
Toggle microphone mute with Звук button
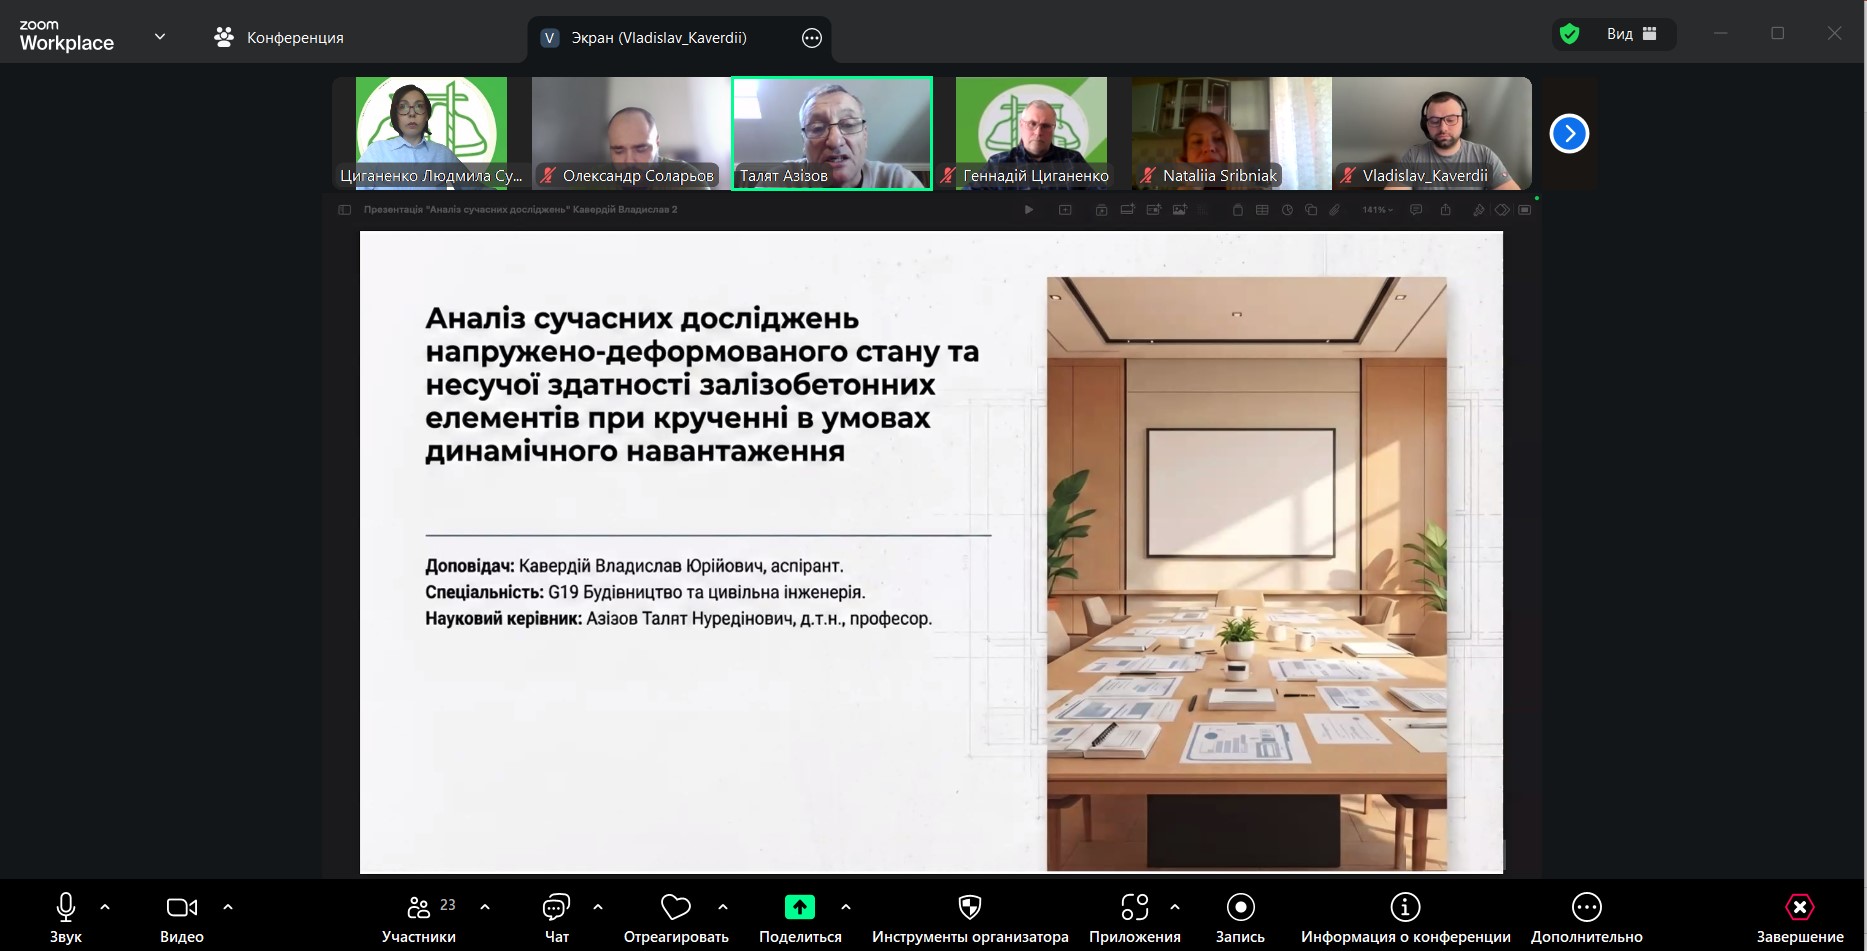66,907
